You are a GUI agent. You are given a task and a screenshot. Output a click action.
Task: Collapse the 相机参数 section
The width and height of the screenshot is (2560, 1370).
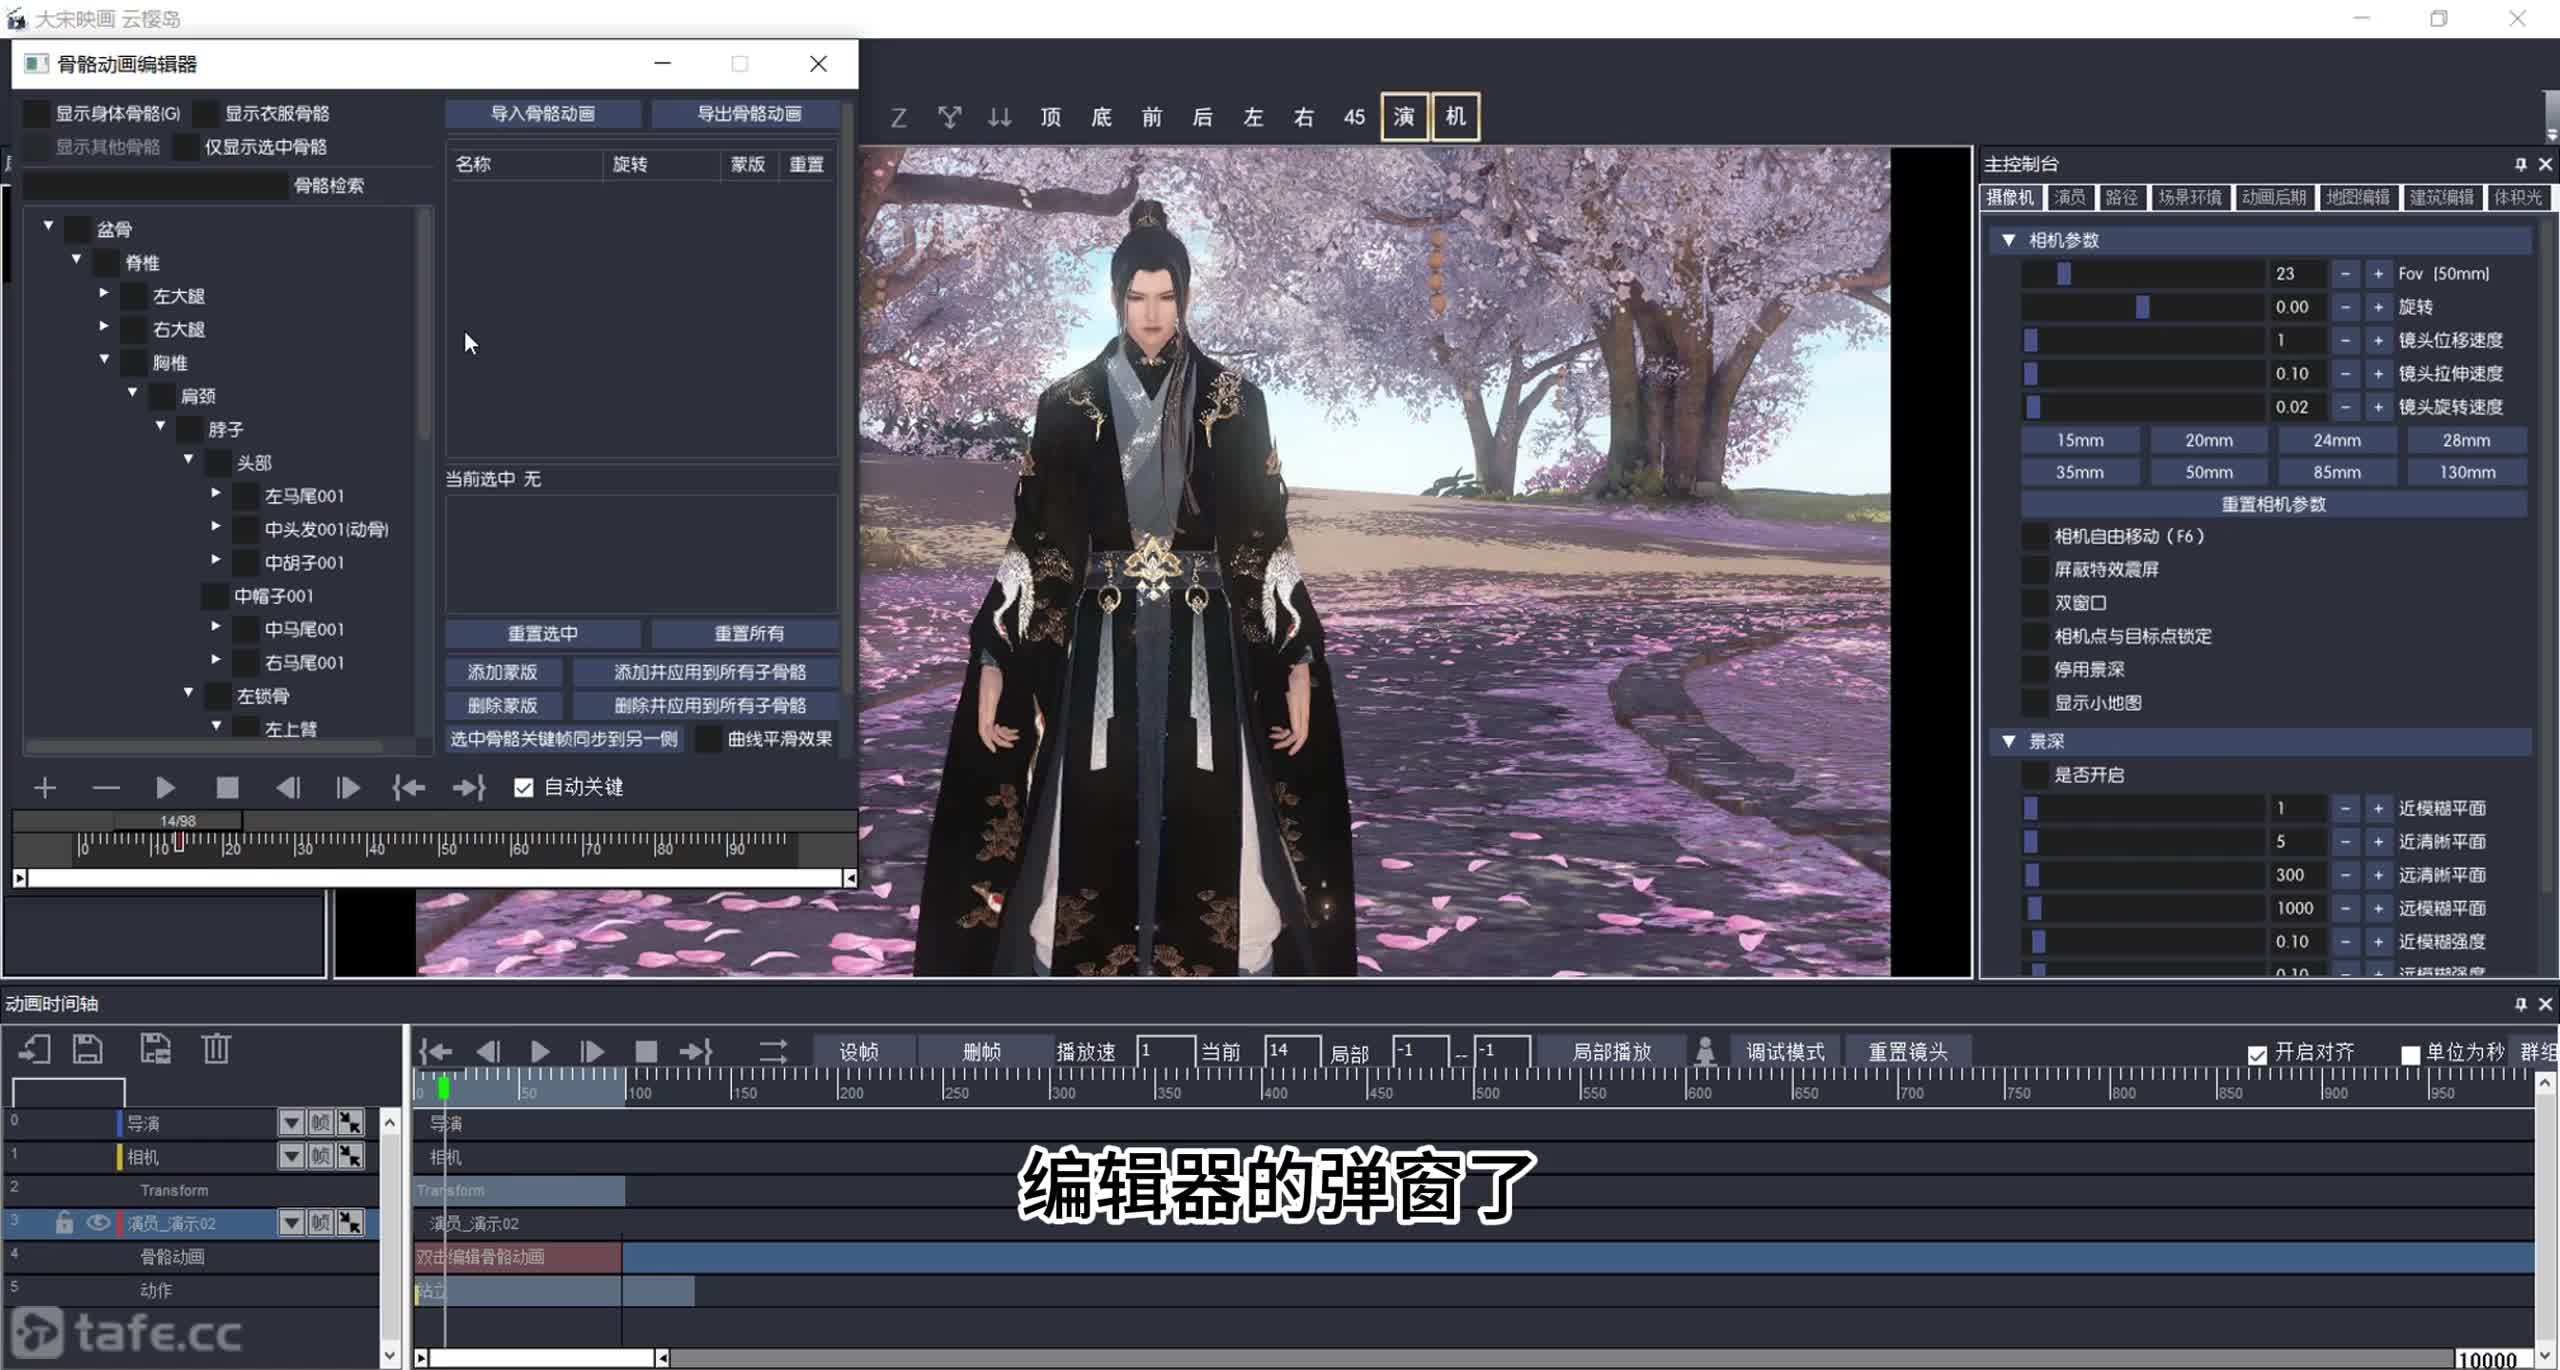click(2008, 240)
